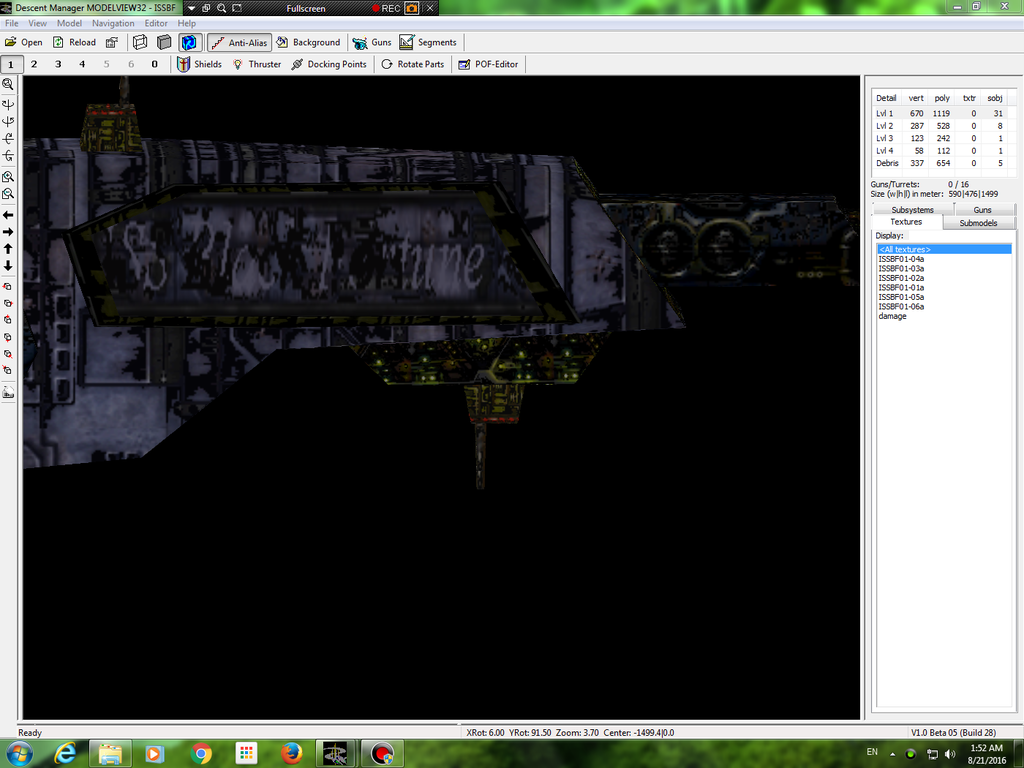Viewport: 1024px width, 768px height.
Task: Click the first cube view preset icon
Action: [8, 287]
